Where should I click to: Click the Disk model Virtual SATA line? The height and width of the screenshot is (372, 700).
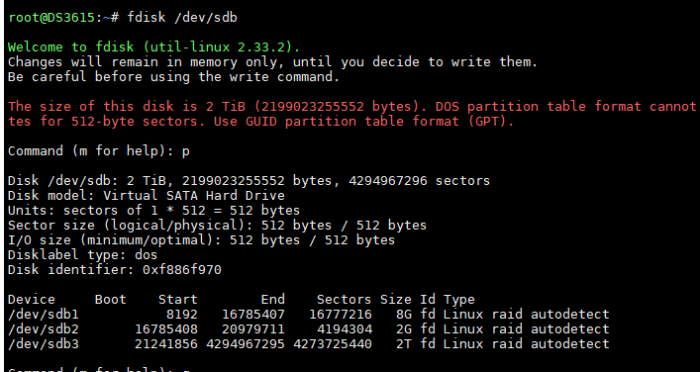click(146, 196)
